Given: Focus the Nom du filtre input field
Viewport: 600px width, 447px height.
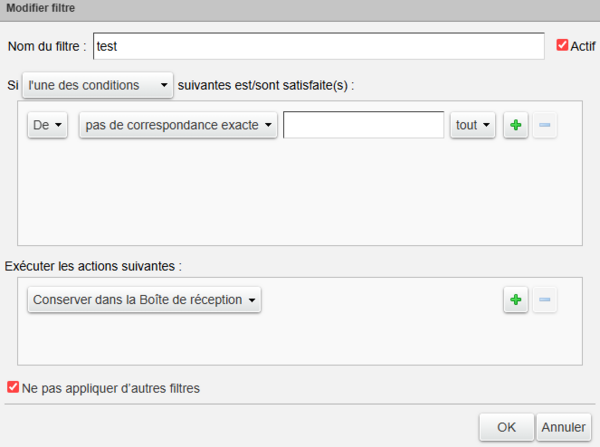Looking at the screenshot, I should [x=318, y=46].
